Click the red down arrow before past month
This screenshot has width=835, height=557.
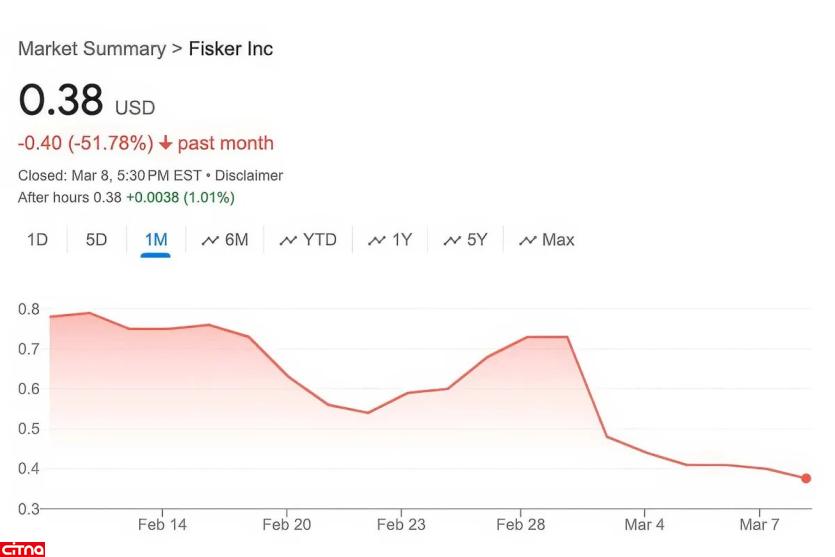[166, 144]
